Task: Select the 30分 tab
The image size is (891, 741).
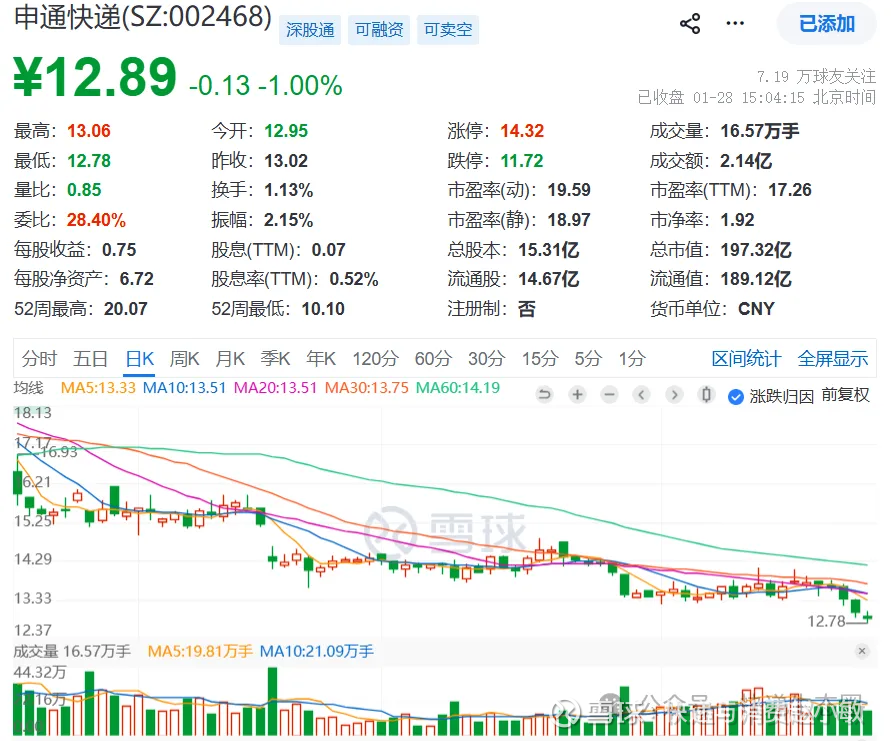Action: click(486, 359)
